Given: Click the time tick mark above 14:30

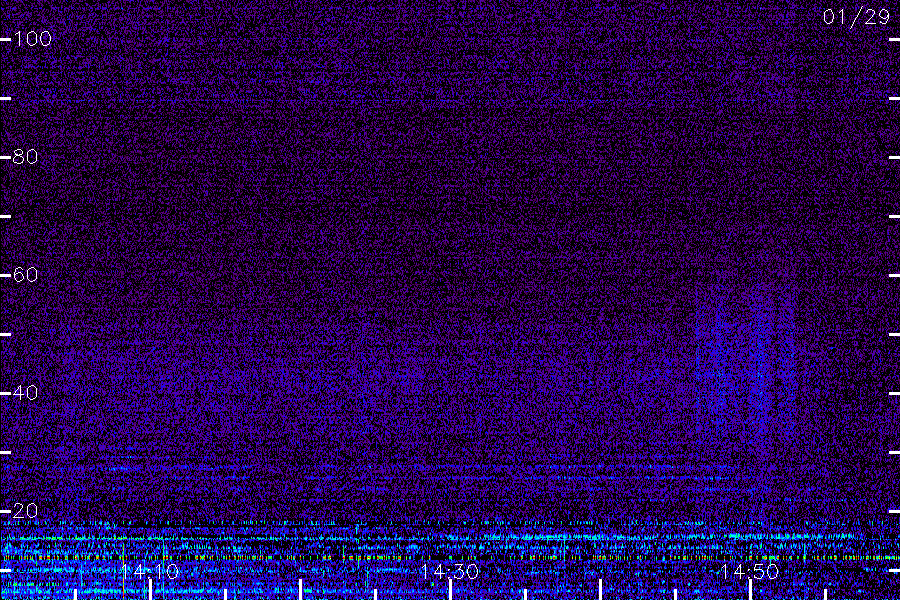Looking at the screenshot, I should point(451,590).
